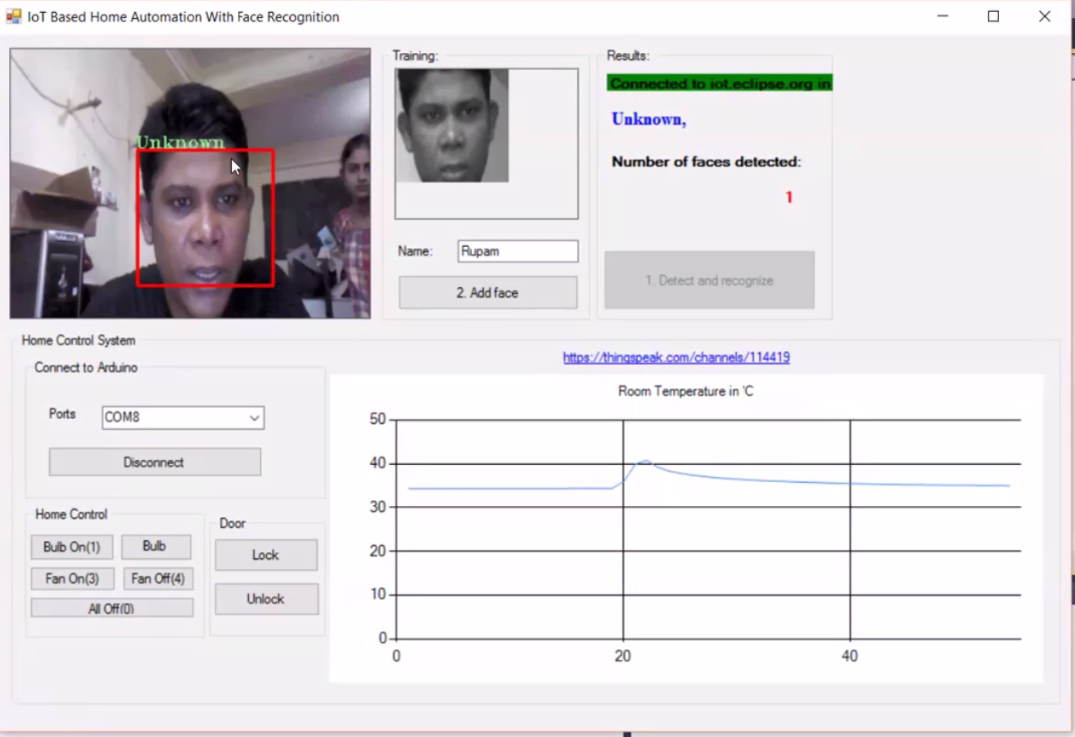Click the green connection status label
Viewport: 1075px width, 737px height.
point(719,84)
